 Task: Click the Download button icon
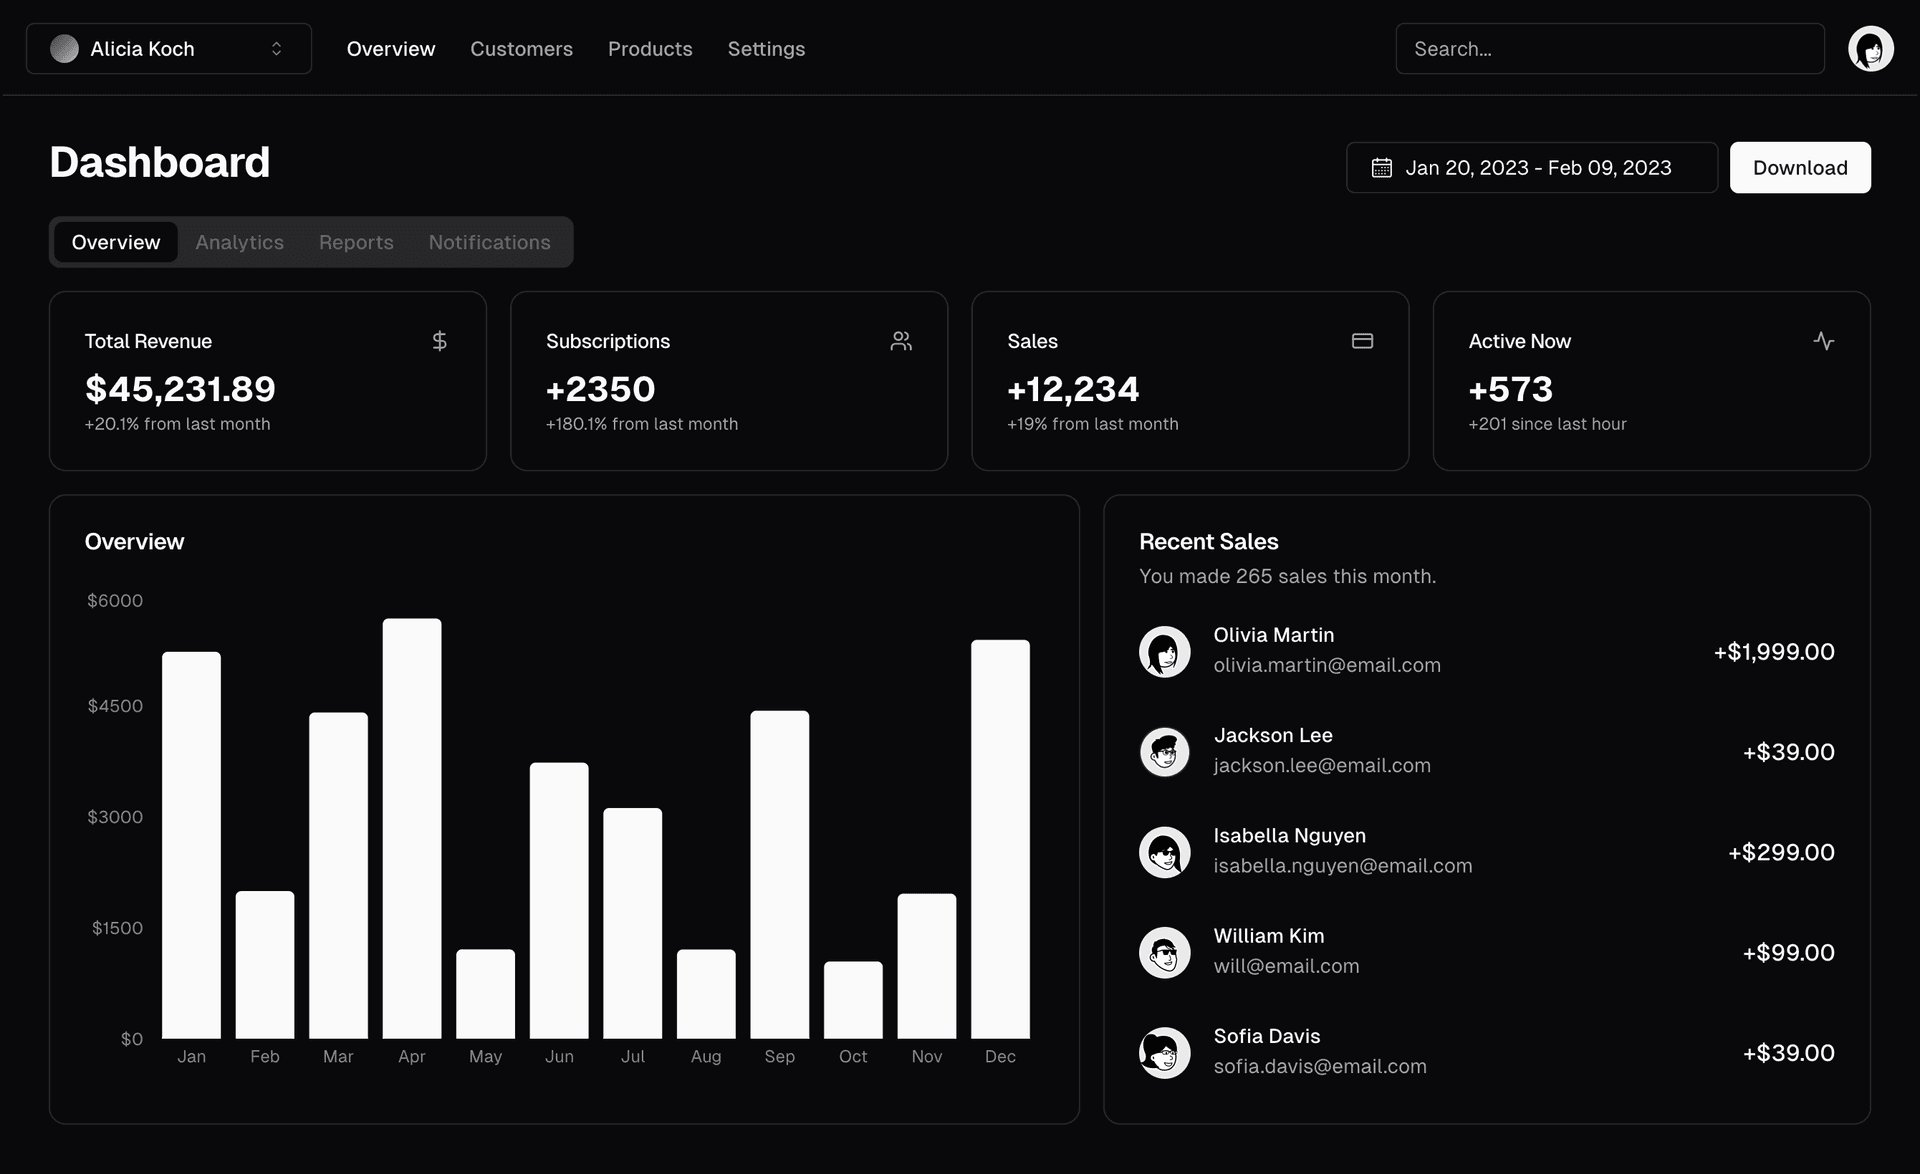(1799, 166)
